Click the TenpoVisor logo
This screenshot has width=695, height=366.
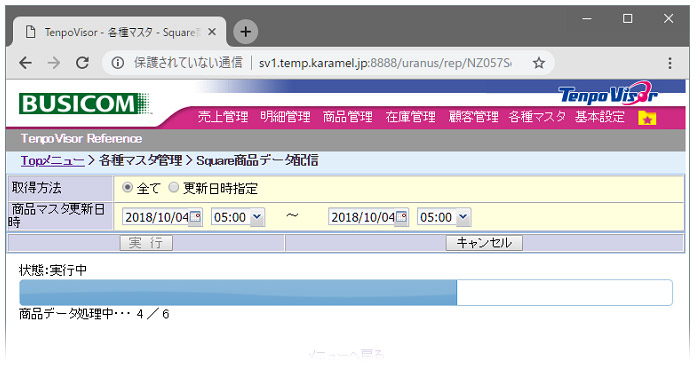[x=608, y=93]
